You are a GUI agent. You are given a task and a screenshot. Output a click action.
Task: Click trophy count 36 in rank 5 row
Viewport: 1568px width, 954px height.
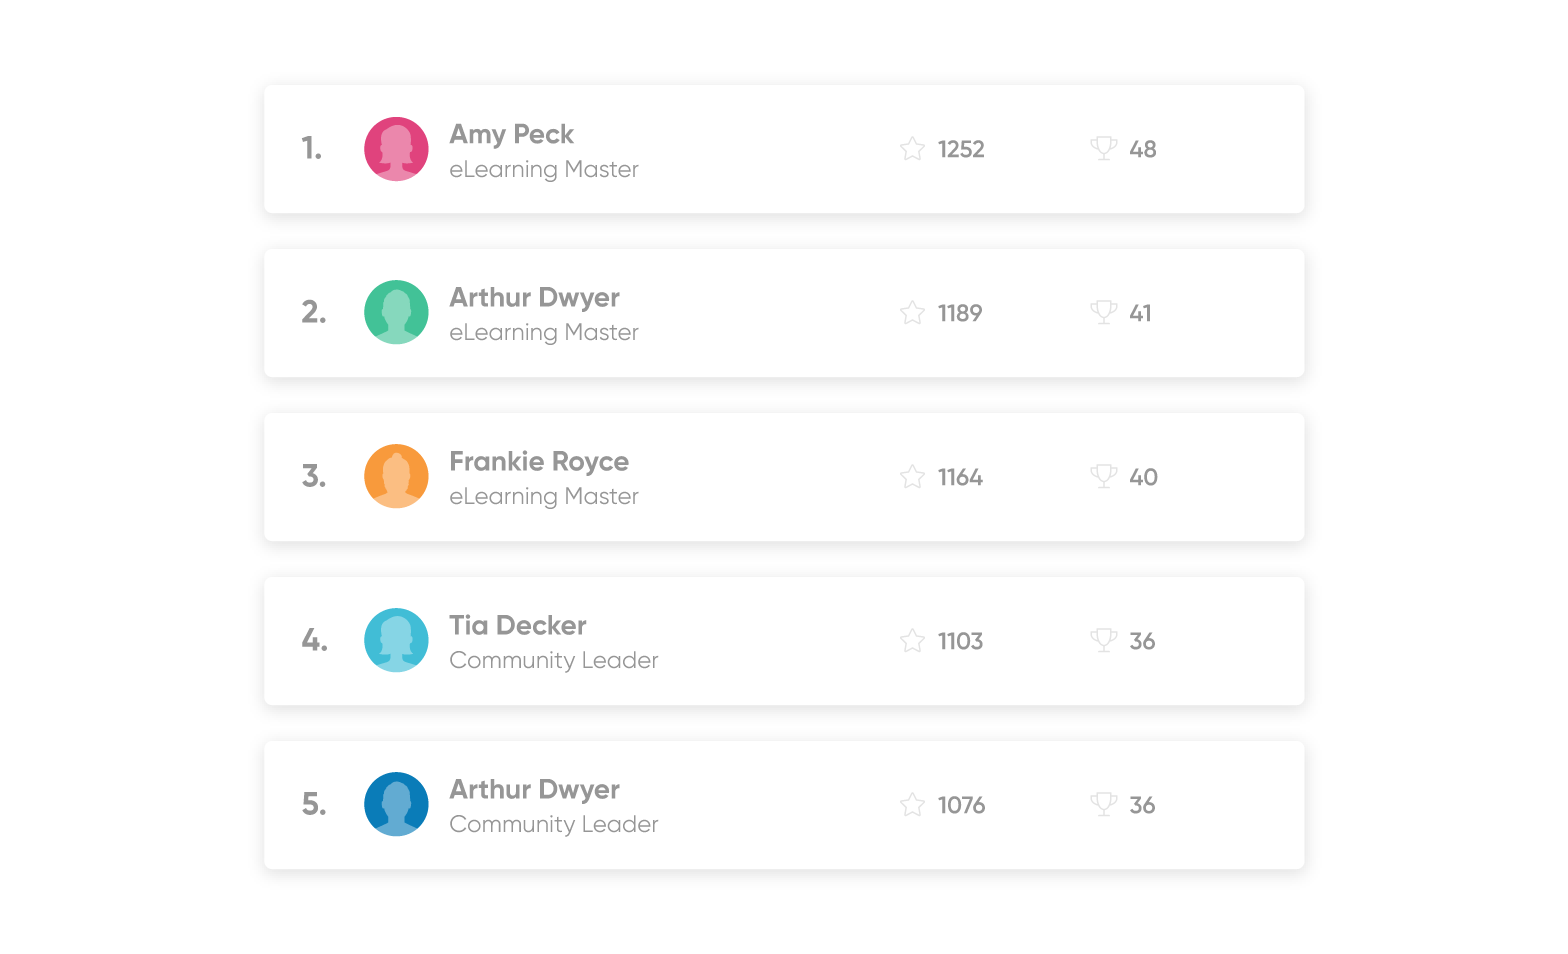click(1142, 806)
